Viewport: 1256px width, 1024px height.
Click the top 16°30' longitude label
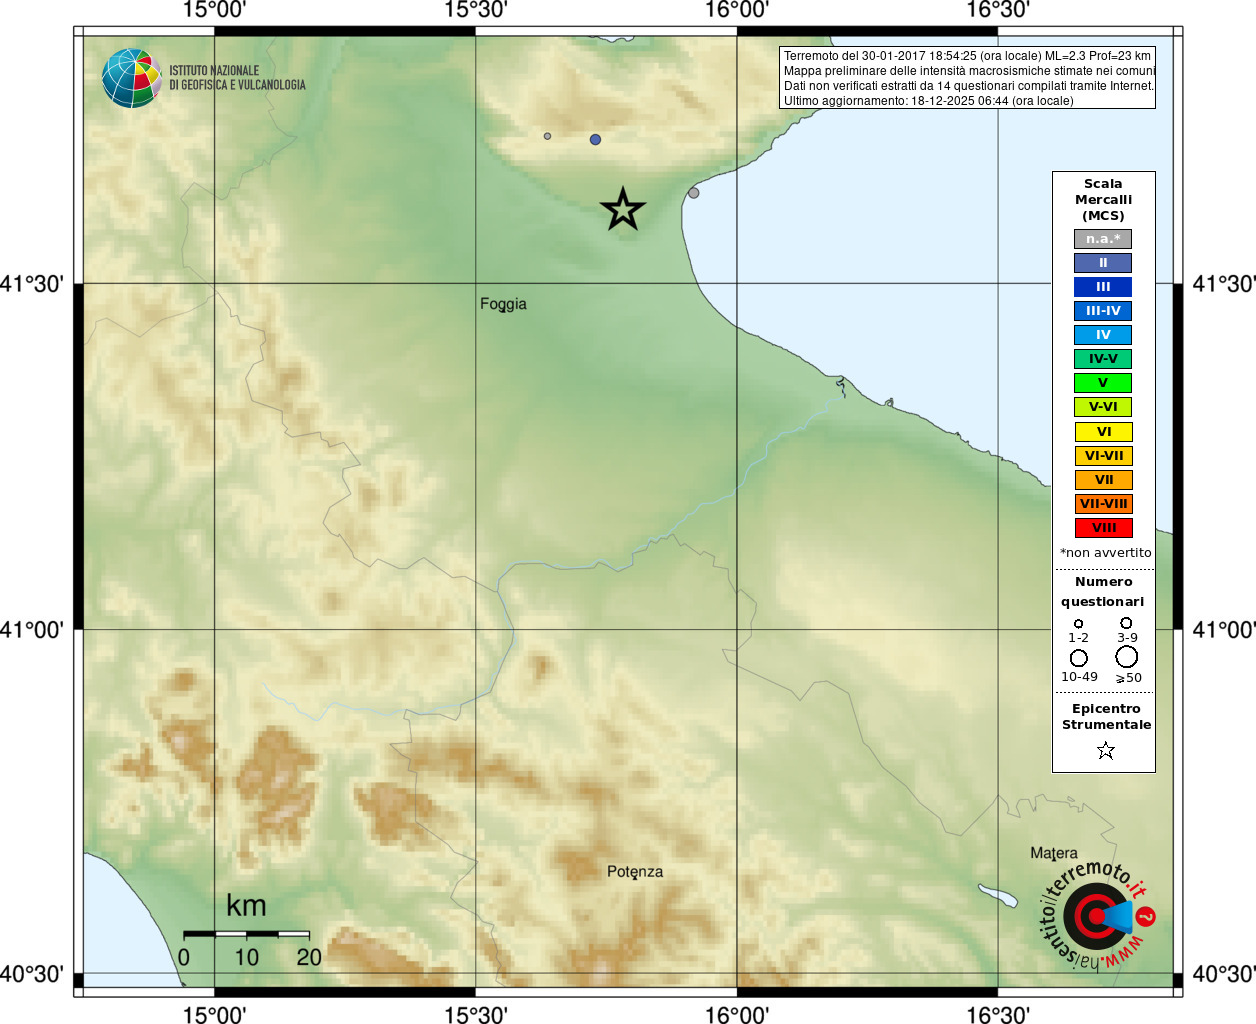[998, 10]
